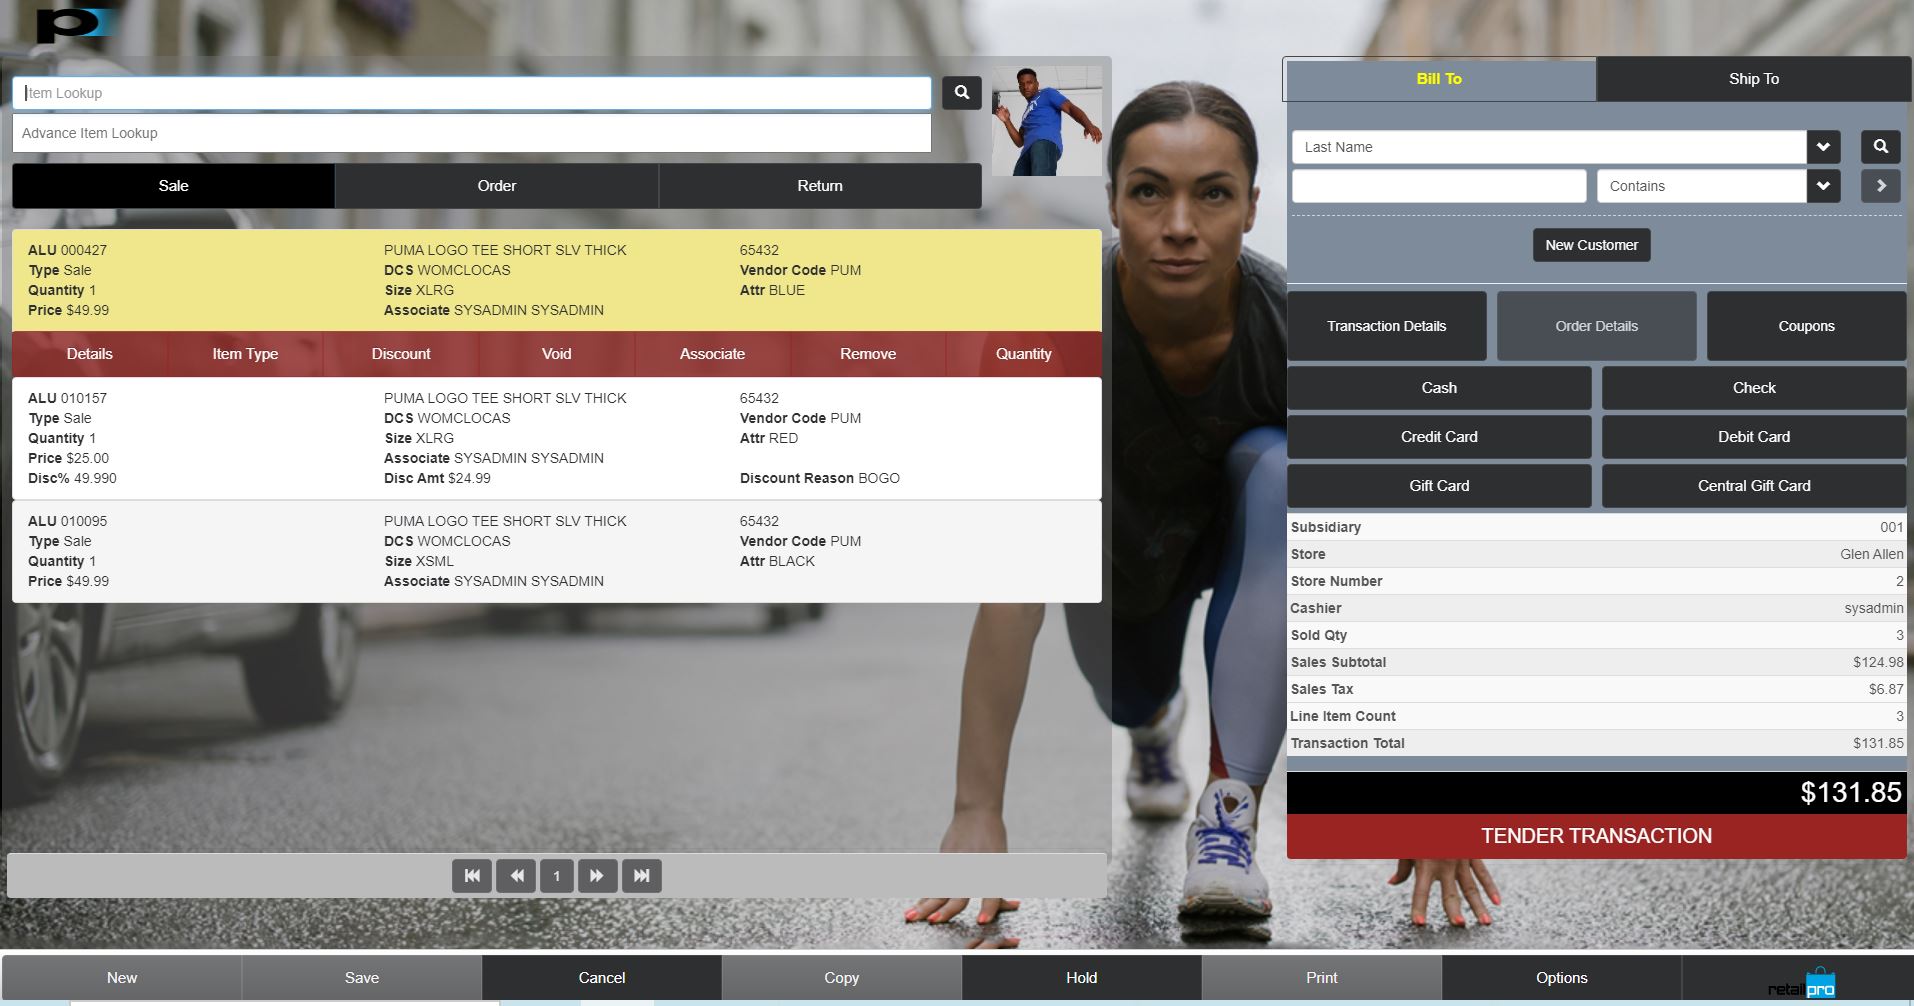Screen dimensions: 1914x1006
Task: Click the item lookup magnifier icon
Action: point(960,92)
